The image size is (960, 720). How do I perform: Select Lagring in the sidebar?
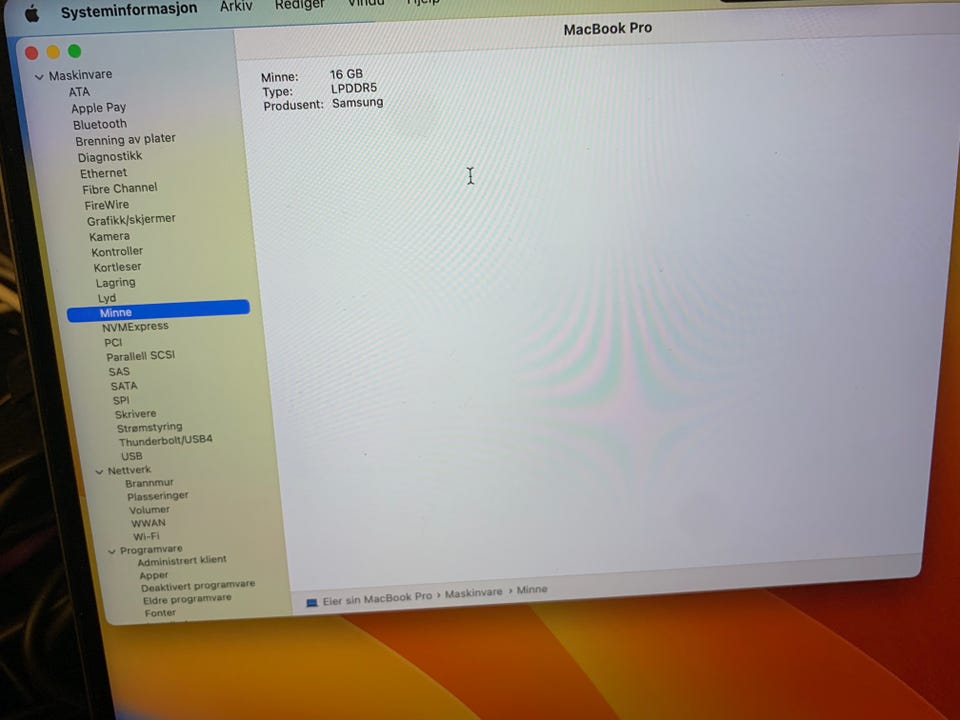[x=116, y=283]
